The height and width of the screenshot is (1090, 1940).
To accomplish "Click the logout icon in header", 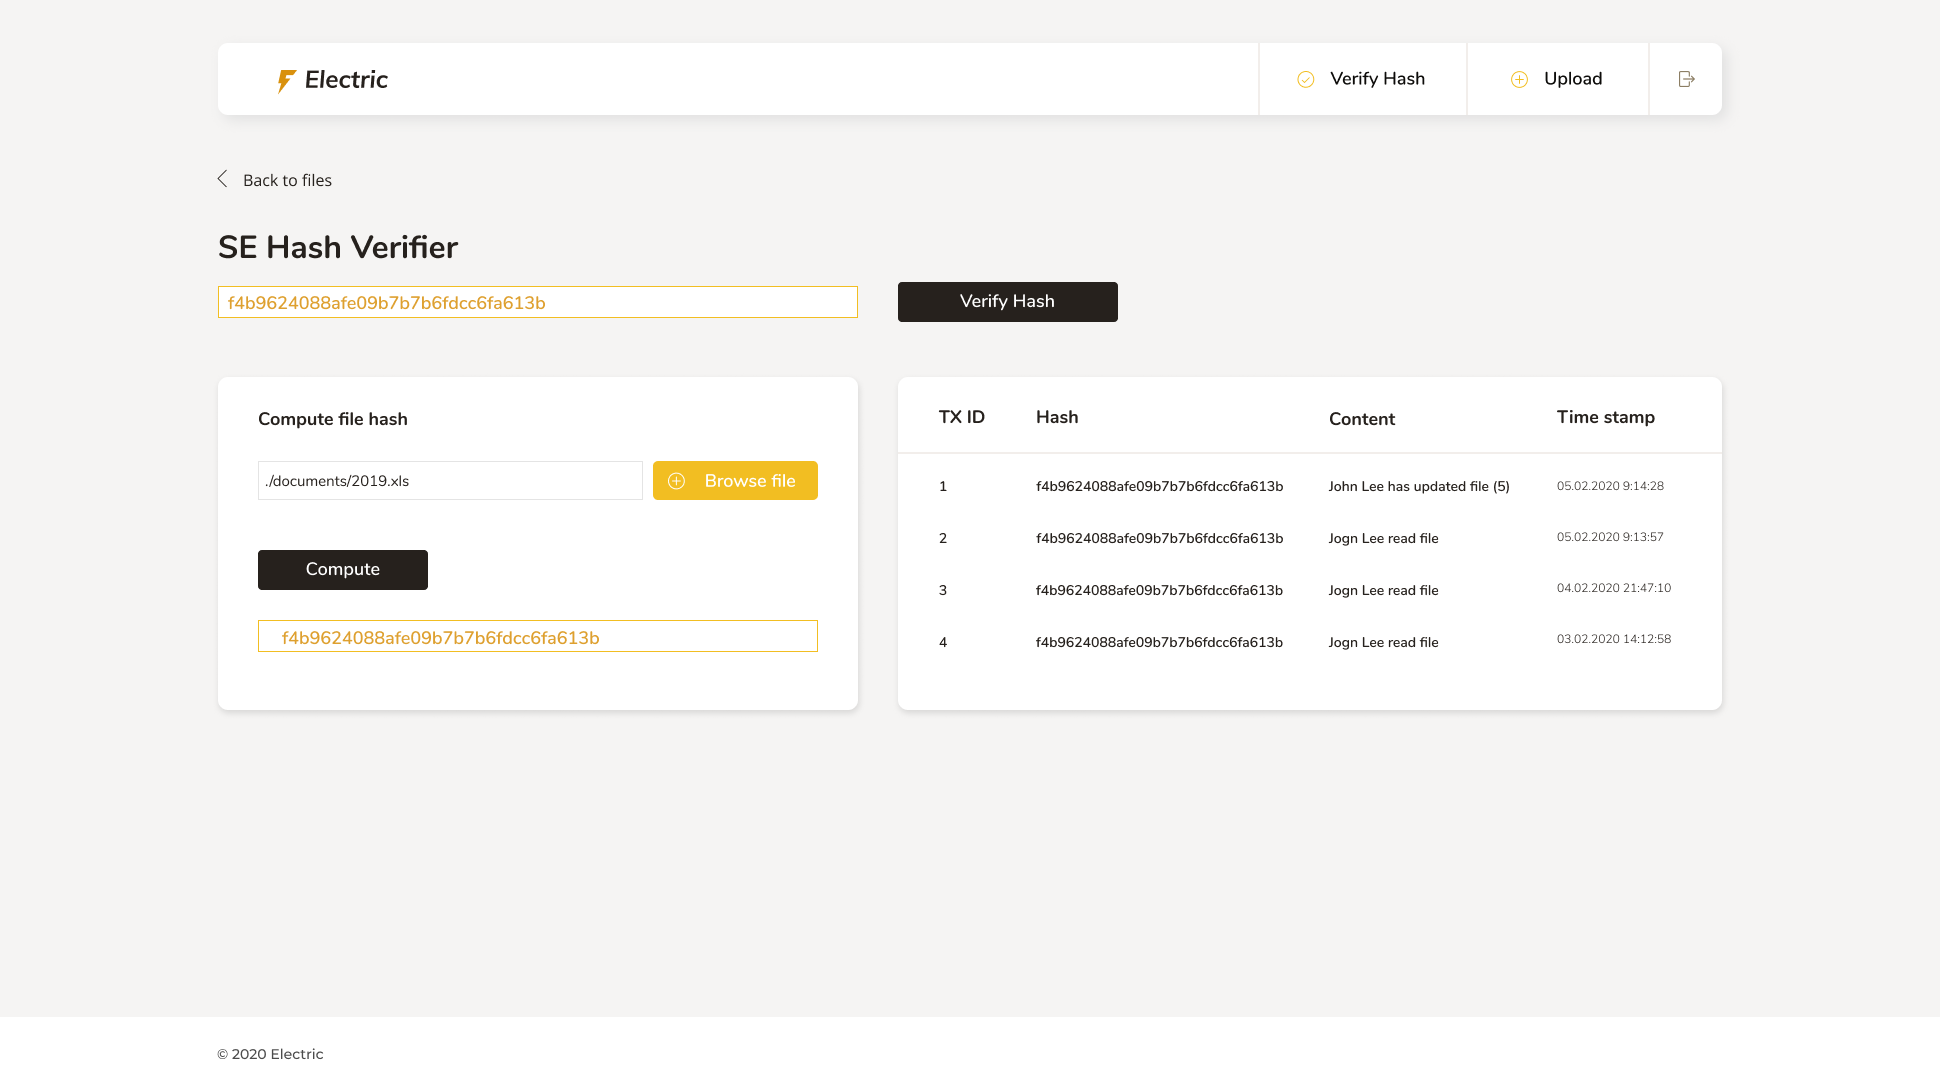I will pos(1686,79).
